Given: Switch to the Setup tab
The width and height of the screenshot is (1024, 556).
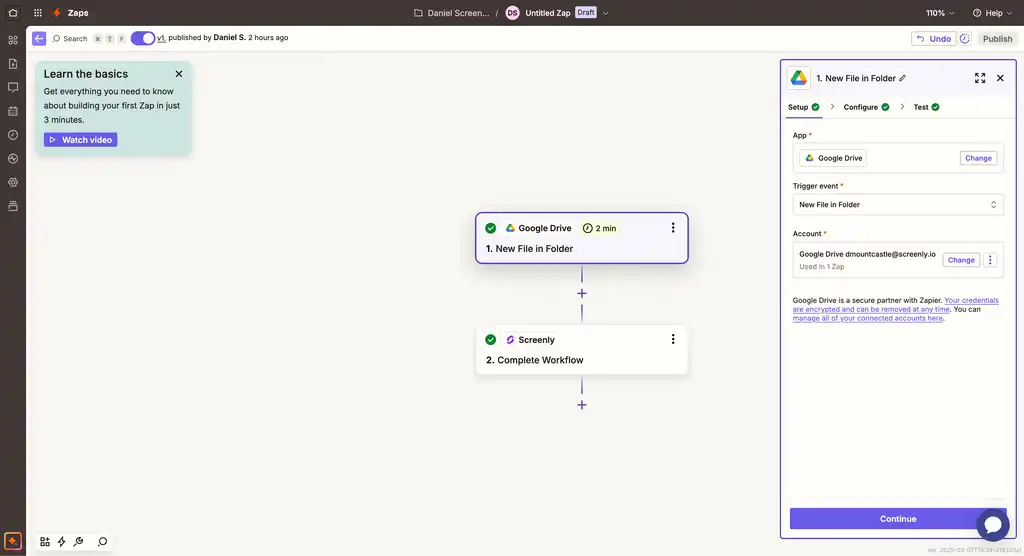Looking at the screenshot, I should pos(803,107).
